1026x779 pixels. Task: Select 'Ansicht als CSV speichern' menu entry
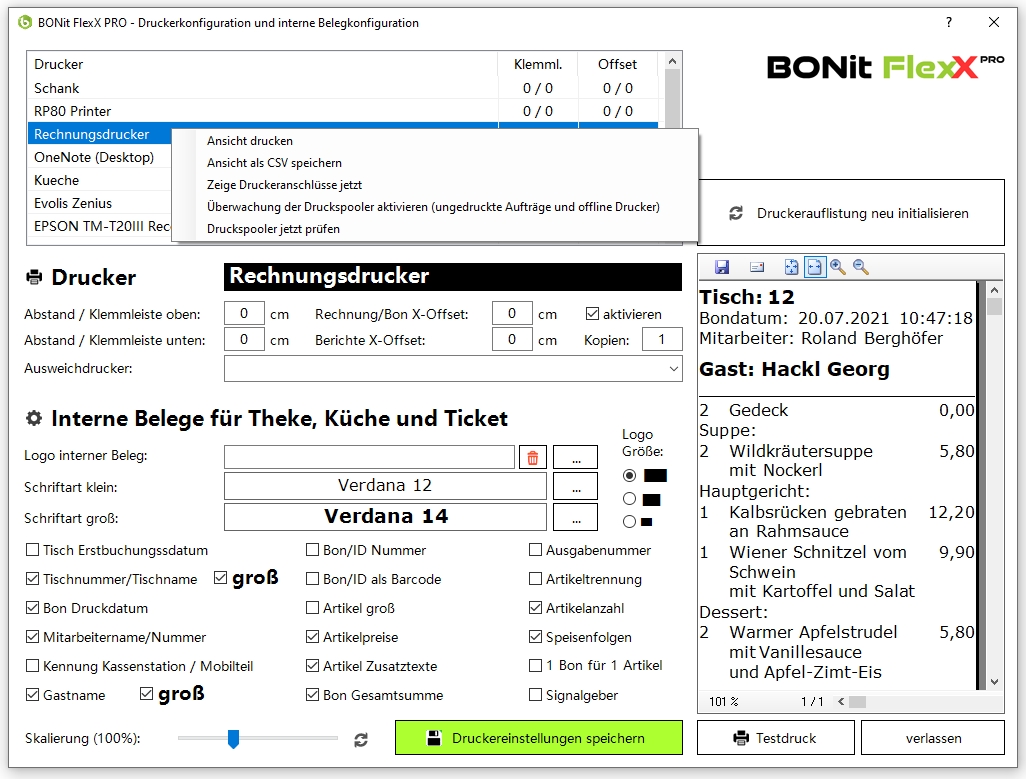(x=435, y=163)
